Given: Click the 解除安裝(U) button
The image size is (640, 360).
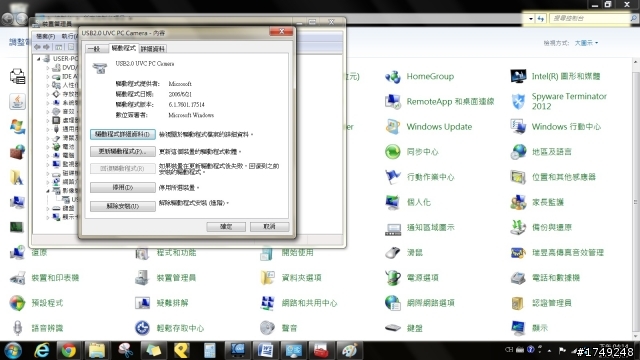Looking at the screenshot, I should [122, 206].
